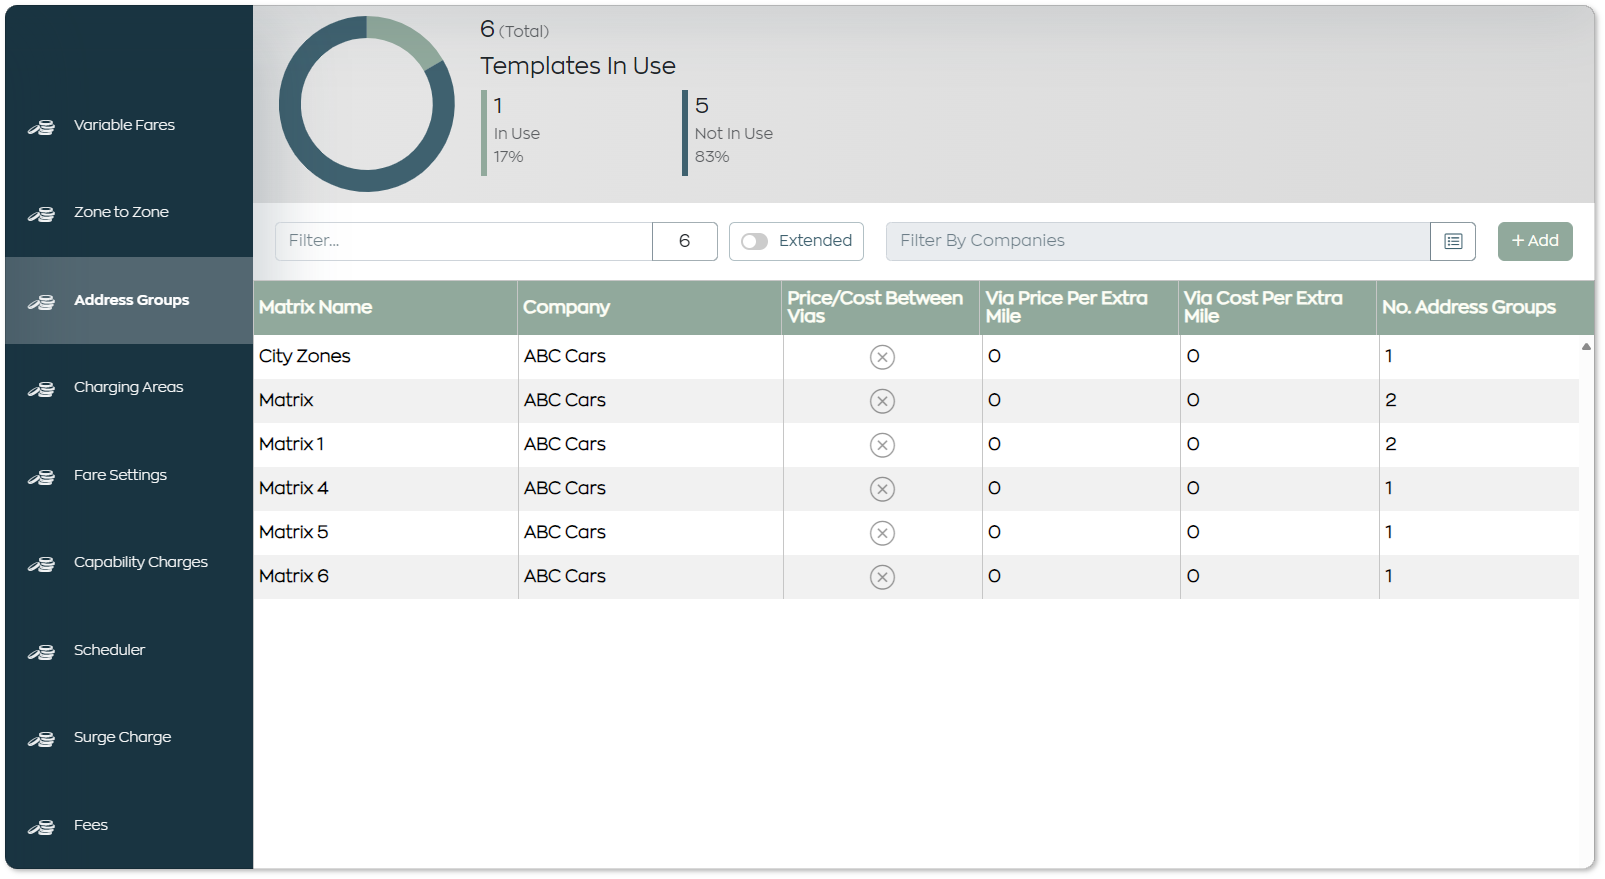Click the coins icon beside Surge Charge
This screenshot has width=1605, height=879.
coord(41,739)
